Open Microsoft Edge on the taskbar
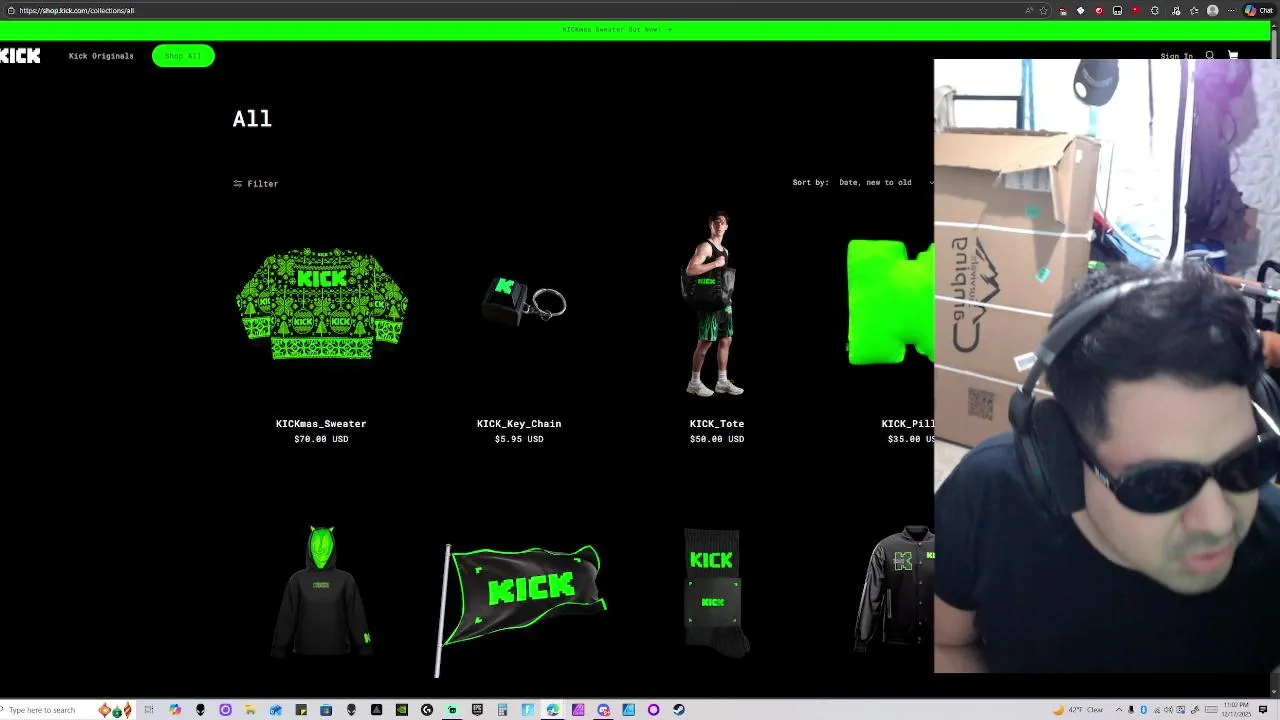This screenshot has width=1280, height=720. pos(552,710)
